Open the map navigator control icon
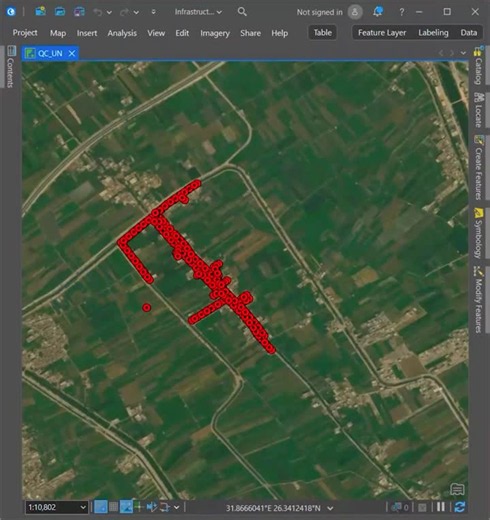 point(457,489)
